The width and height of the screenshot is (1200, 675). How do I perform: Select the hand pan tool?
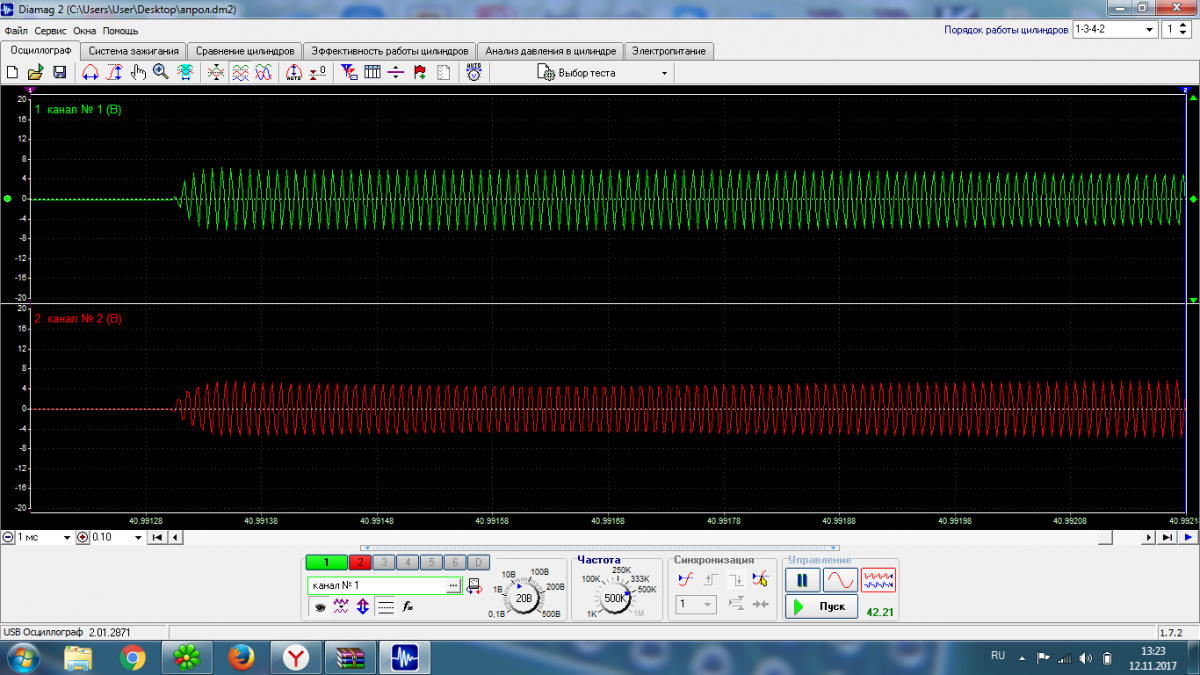[138, 72]
